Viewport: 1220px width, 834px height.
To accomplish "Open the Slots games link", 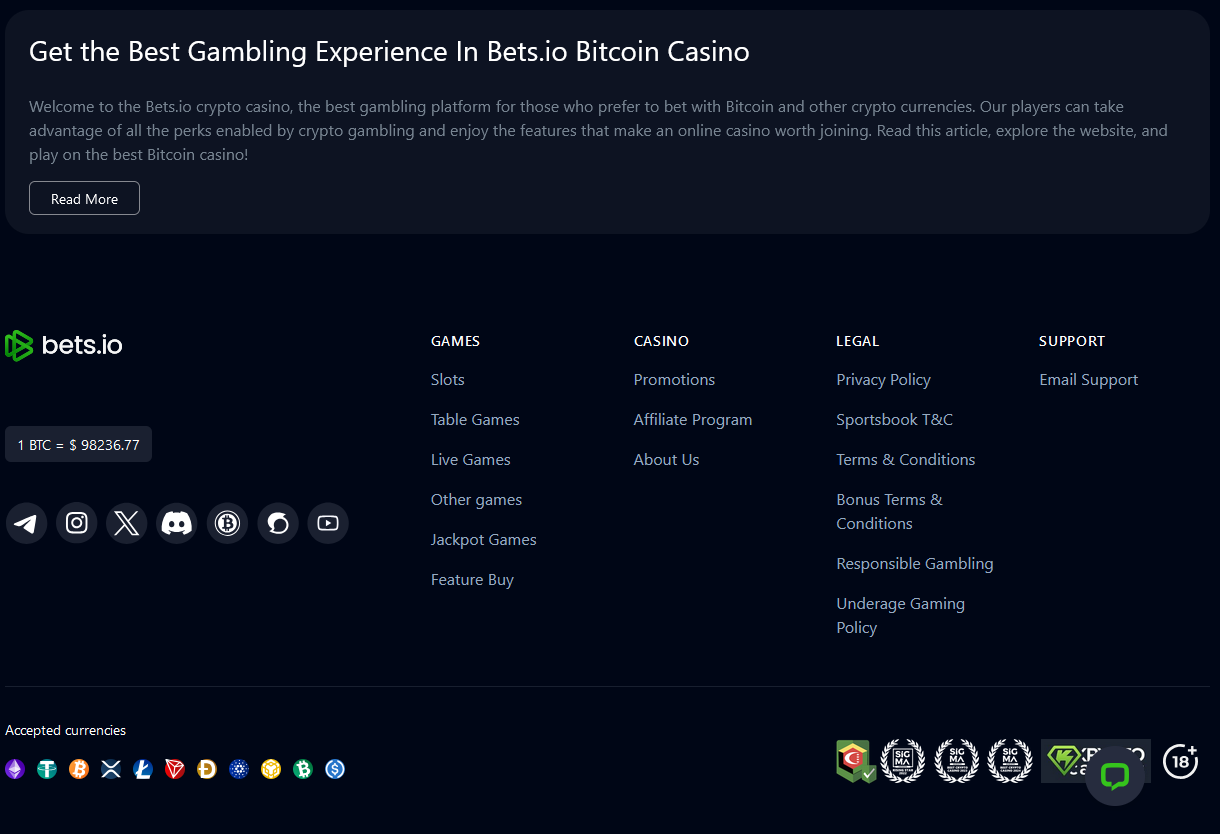I will click(x=448, y=380).
